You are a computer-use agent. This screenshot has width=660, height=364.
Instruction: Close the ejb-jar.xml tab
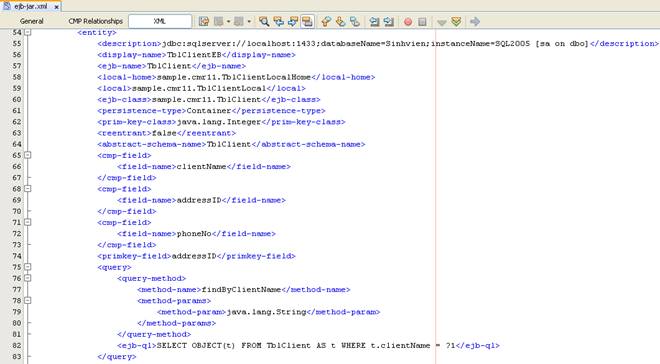click(56, 7)
